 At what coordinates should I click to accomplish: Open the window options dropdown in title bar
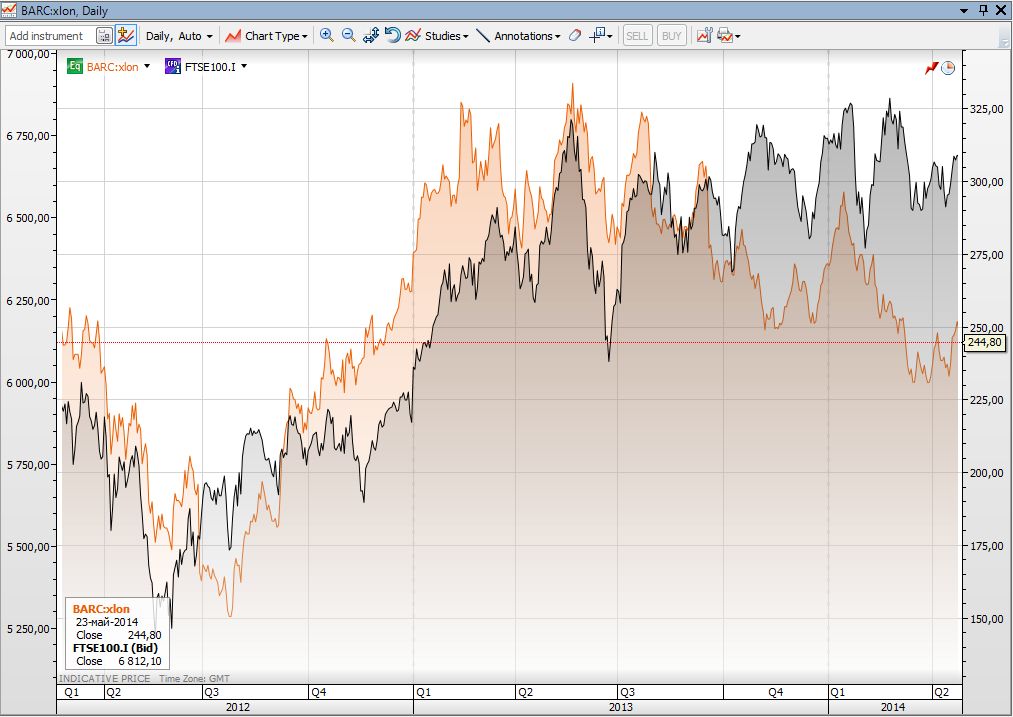pyautogui.click(x=964, y=10)
